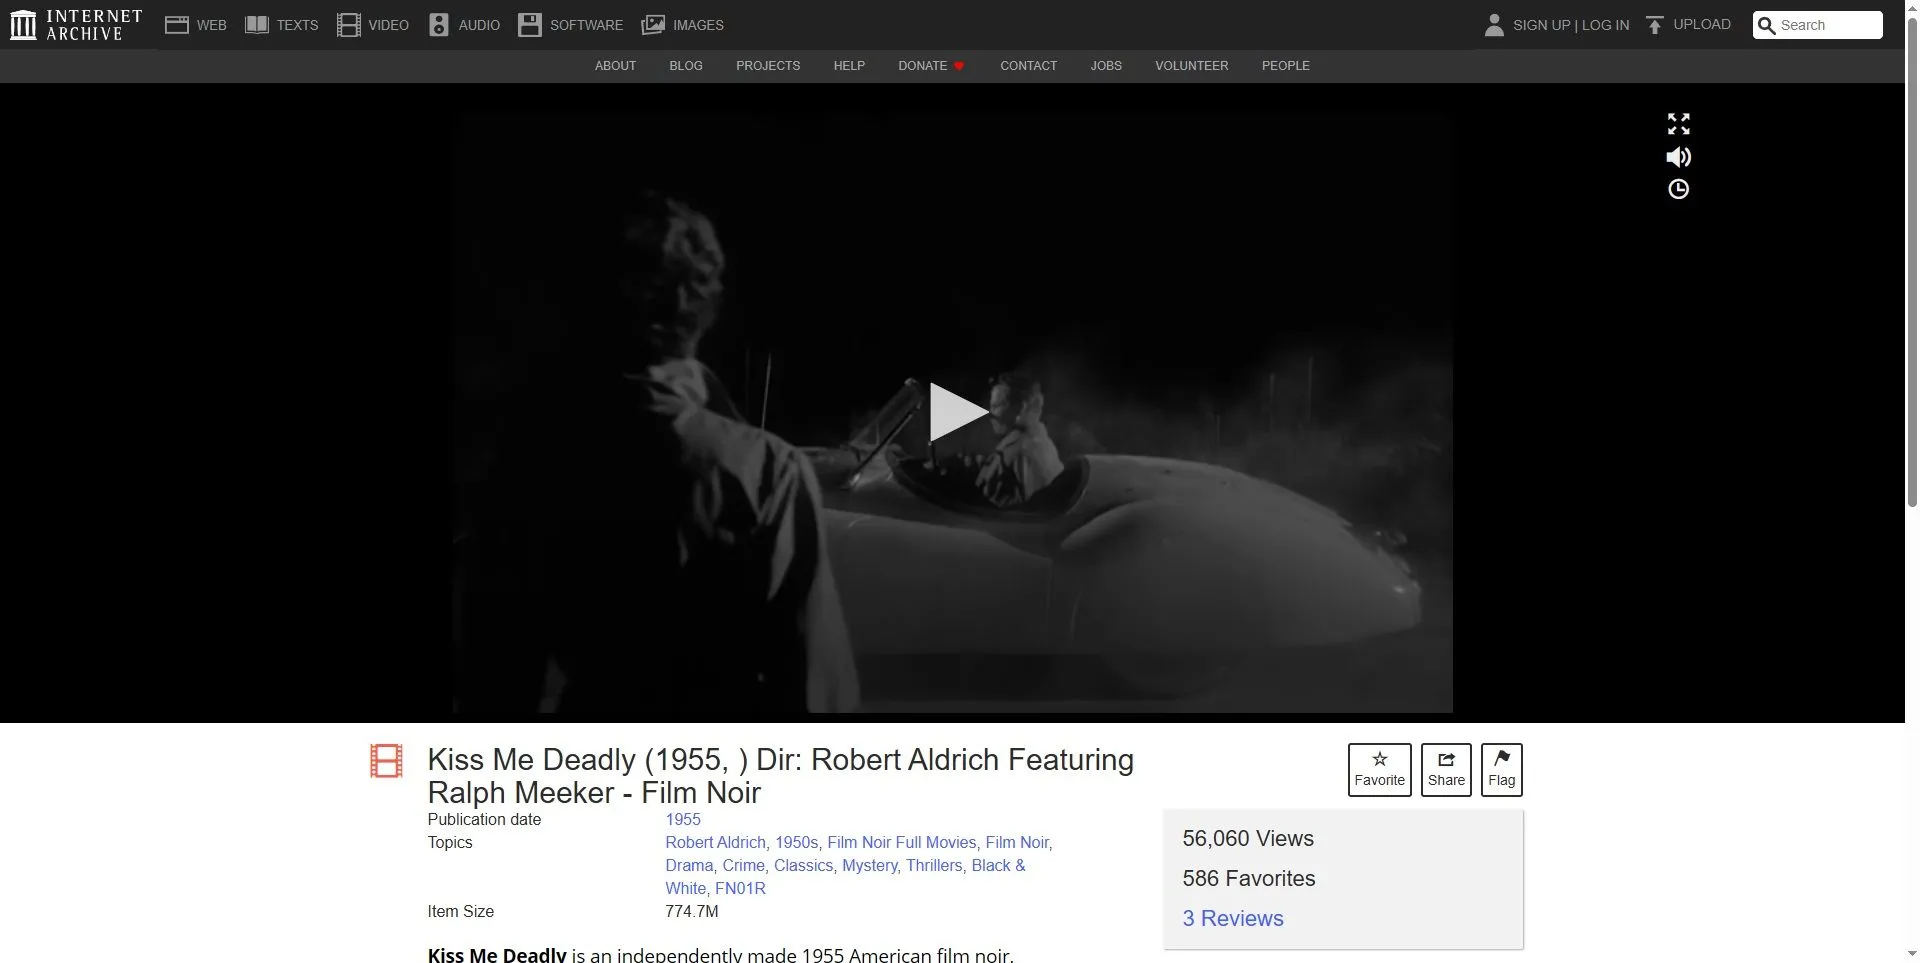Open the Projects menu item

768,66
